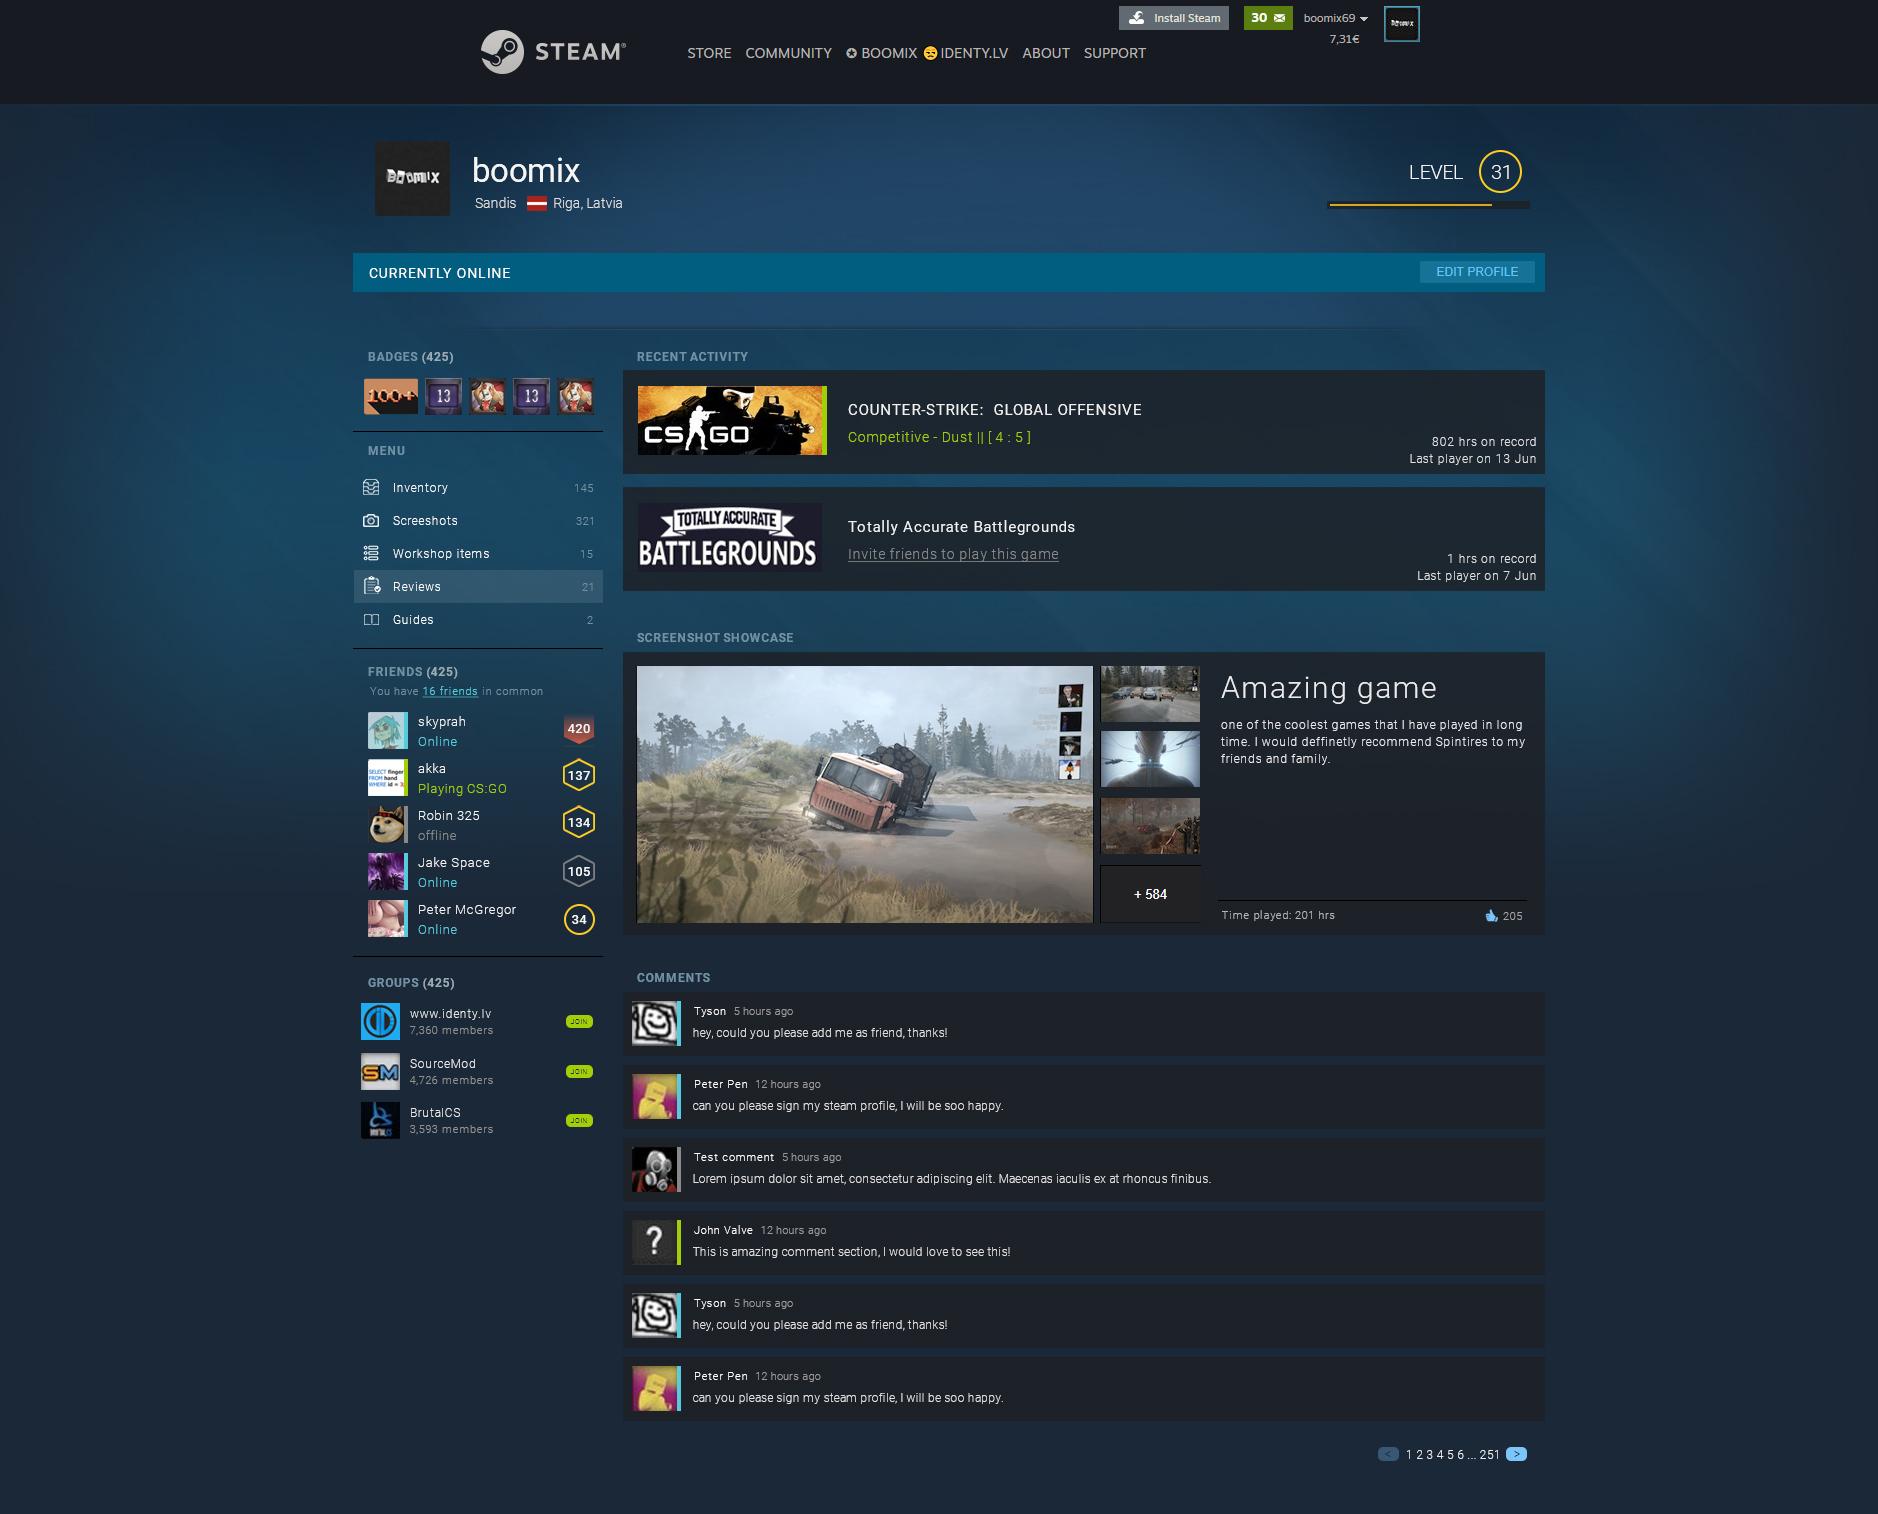
Task: Click Test comment's gas mask avatar
Action: (x=654, y=1169)
